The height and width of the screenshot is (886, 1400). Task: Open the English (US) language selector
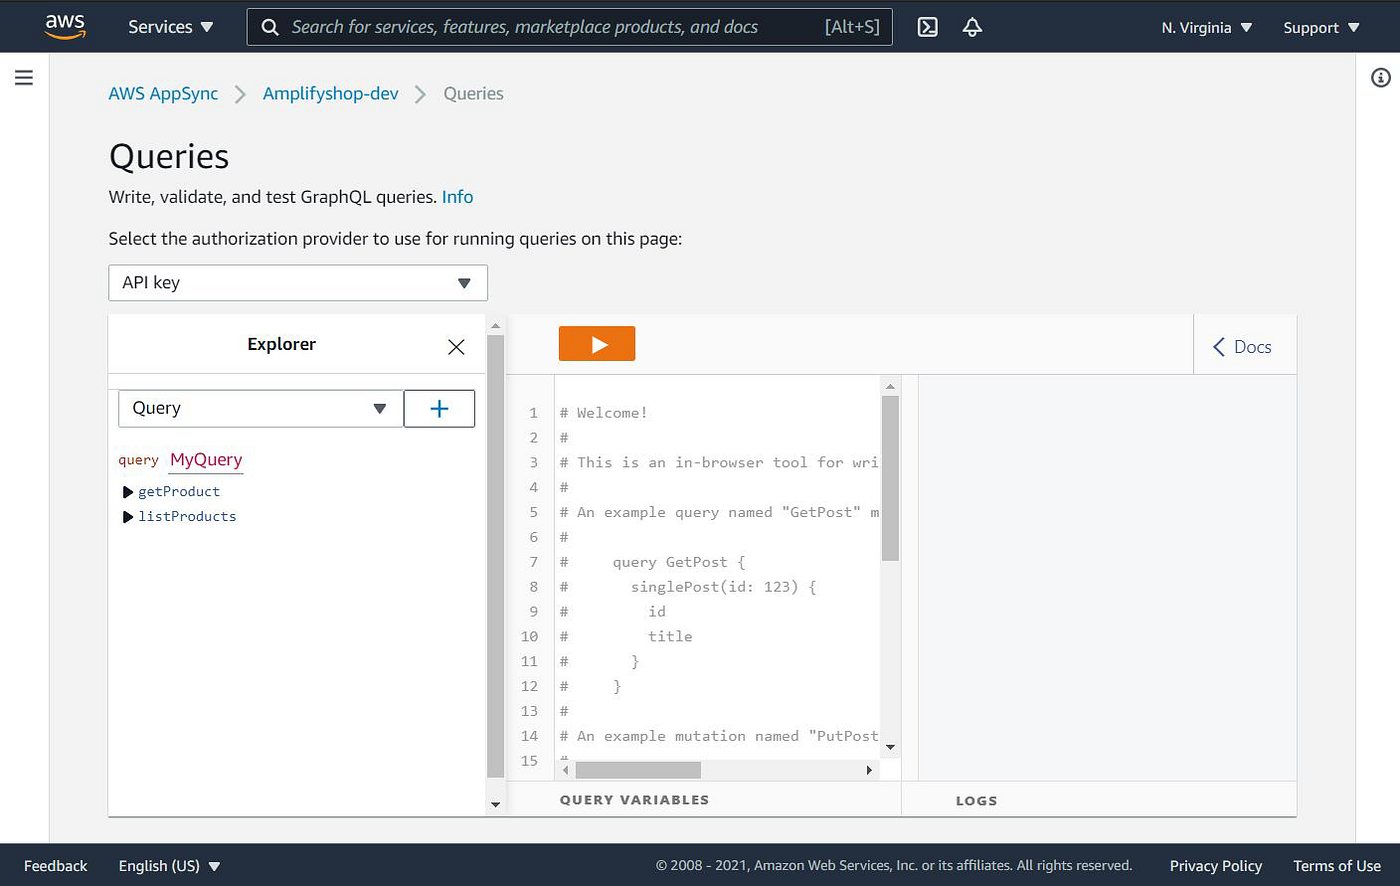[169, 866]
